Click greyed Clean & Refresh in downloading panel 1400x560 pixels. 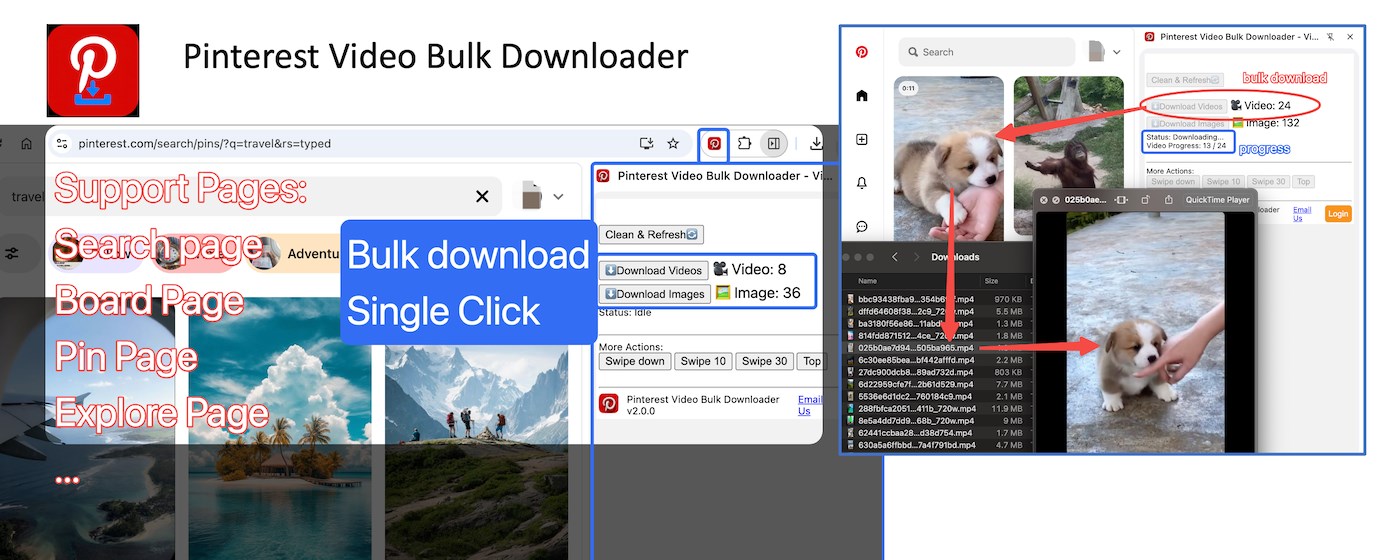1186,80
